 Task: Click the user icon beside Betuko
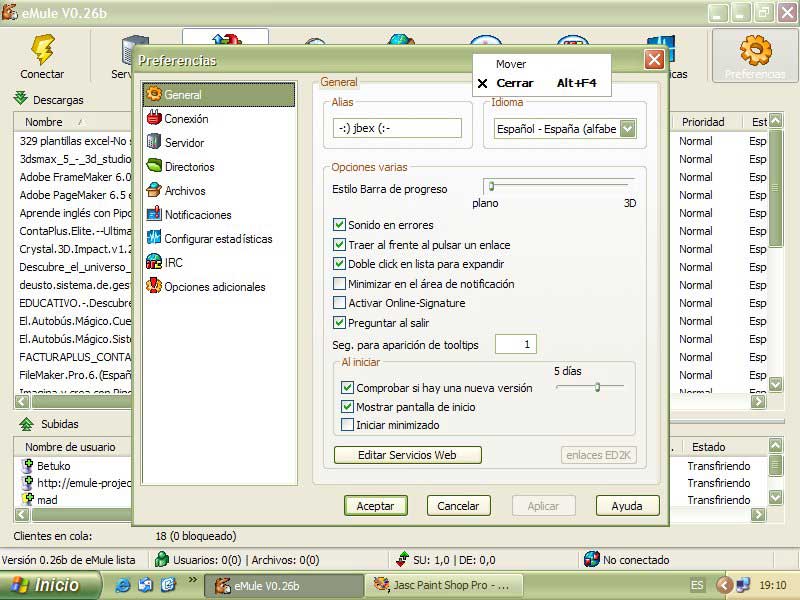[x=28, y=465]
